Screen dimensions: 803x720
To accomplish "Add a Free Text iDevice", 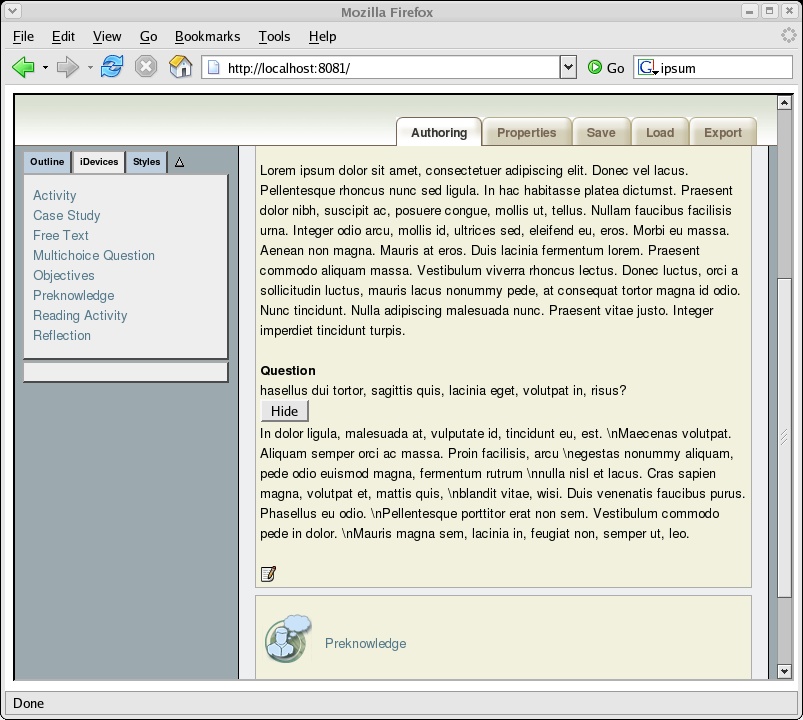I will [x=61, y=235].
